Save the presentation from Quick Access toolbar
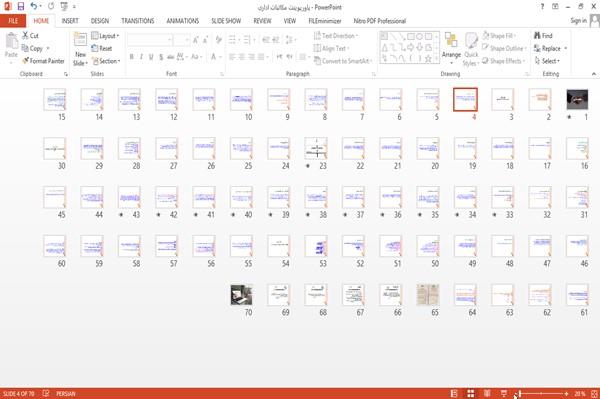 tap(21, 7)
